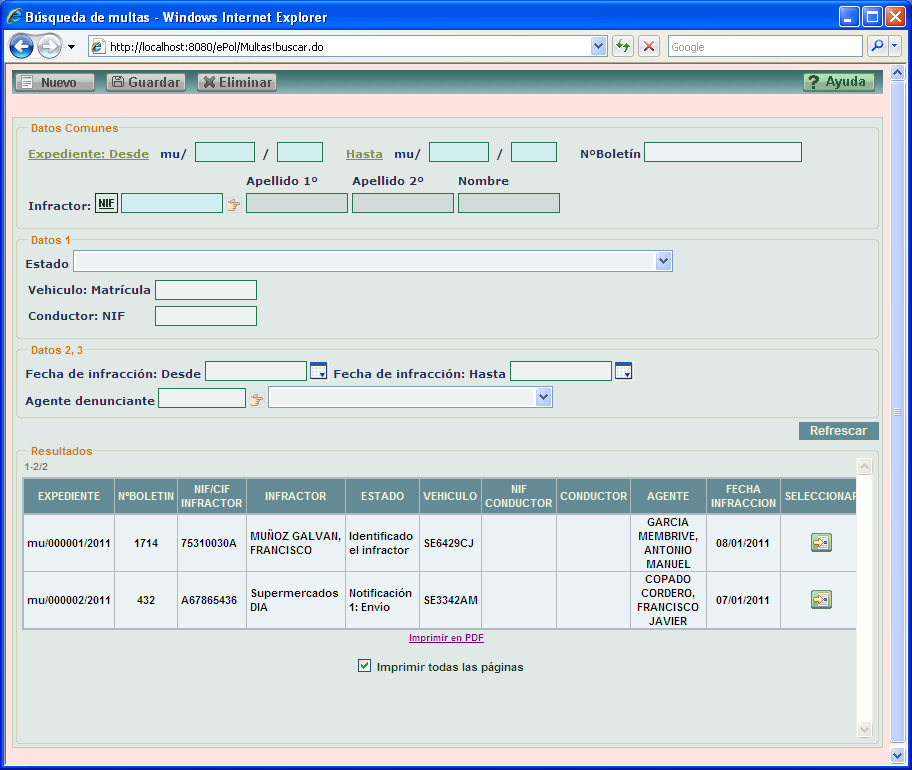Screen dimensions: 912x770
Task: Click the Nuevo toolbar button
Action: 55,83
